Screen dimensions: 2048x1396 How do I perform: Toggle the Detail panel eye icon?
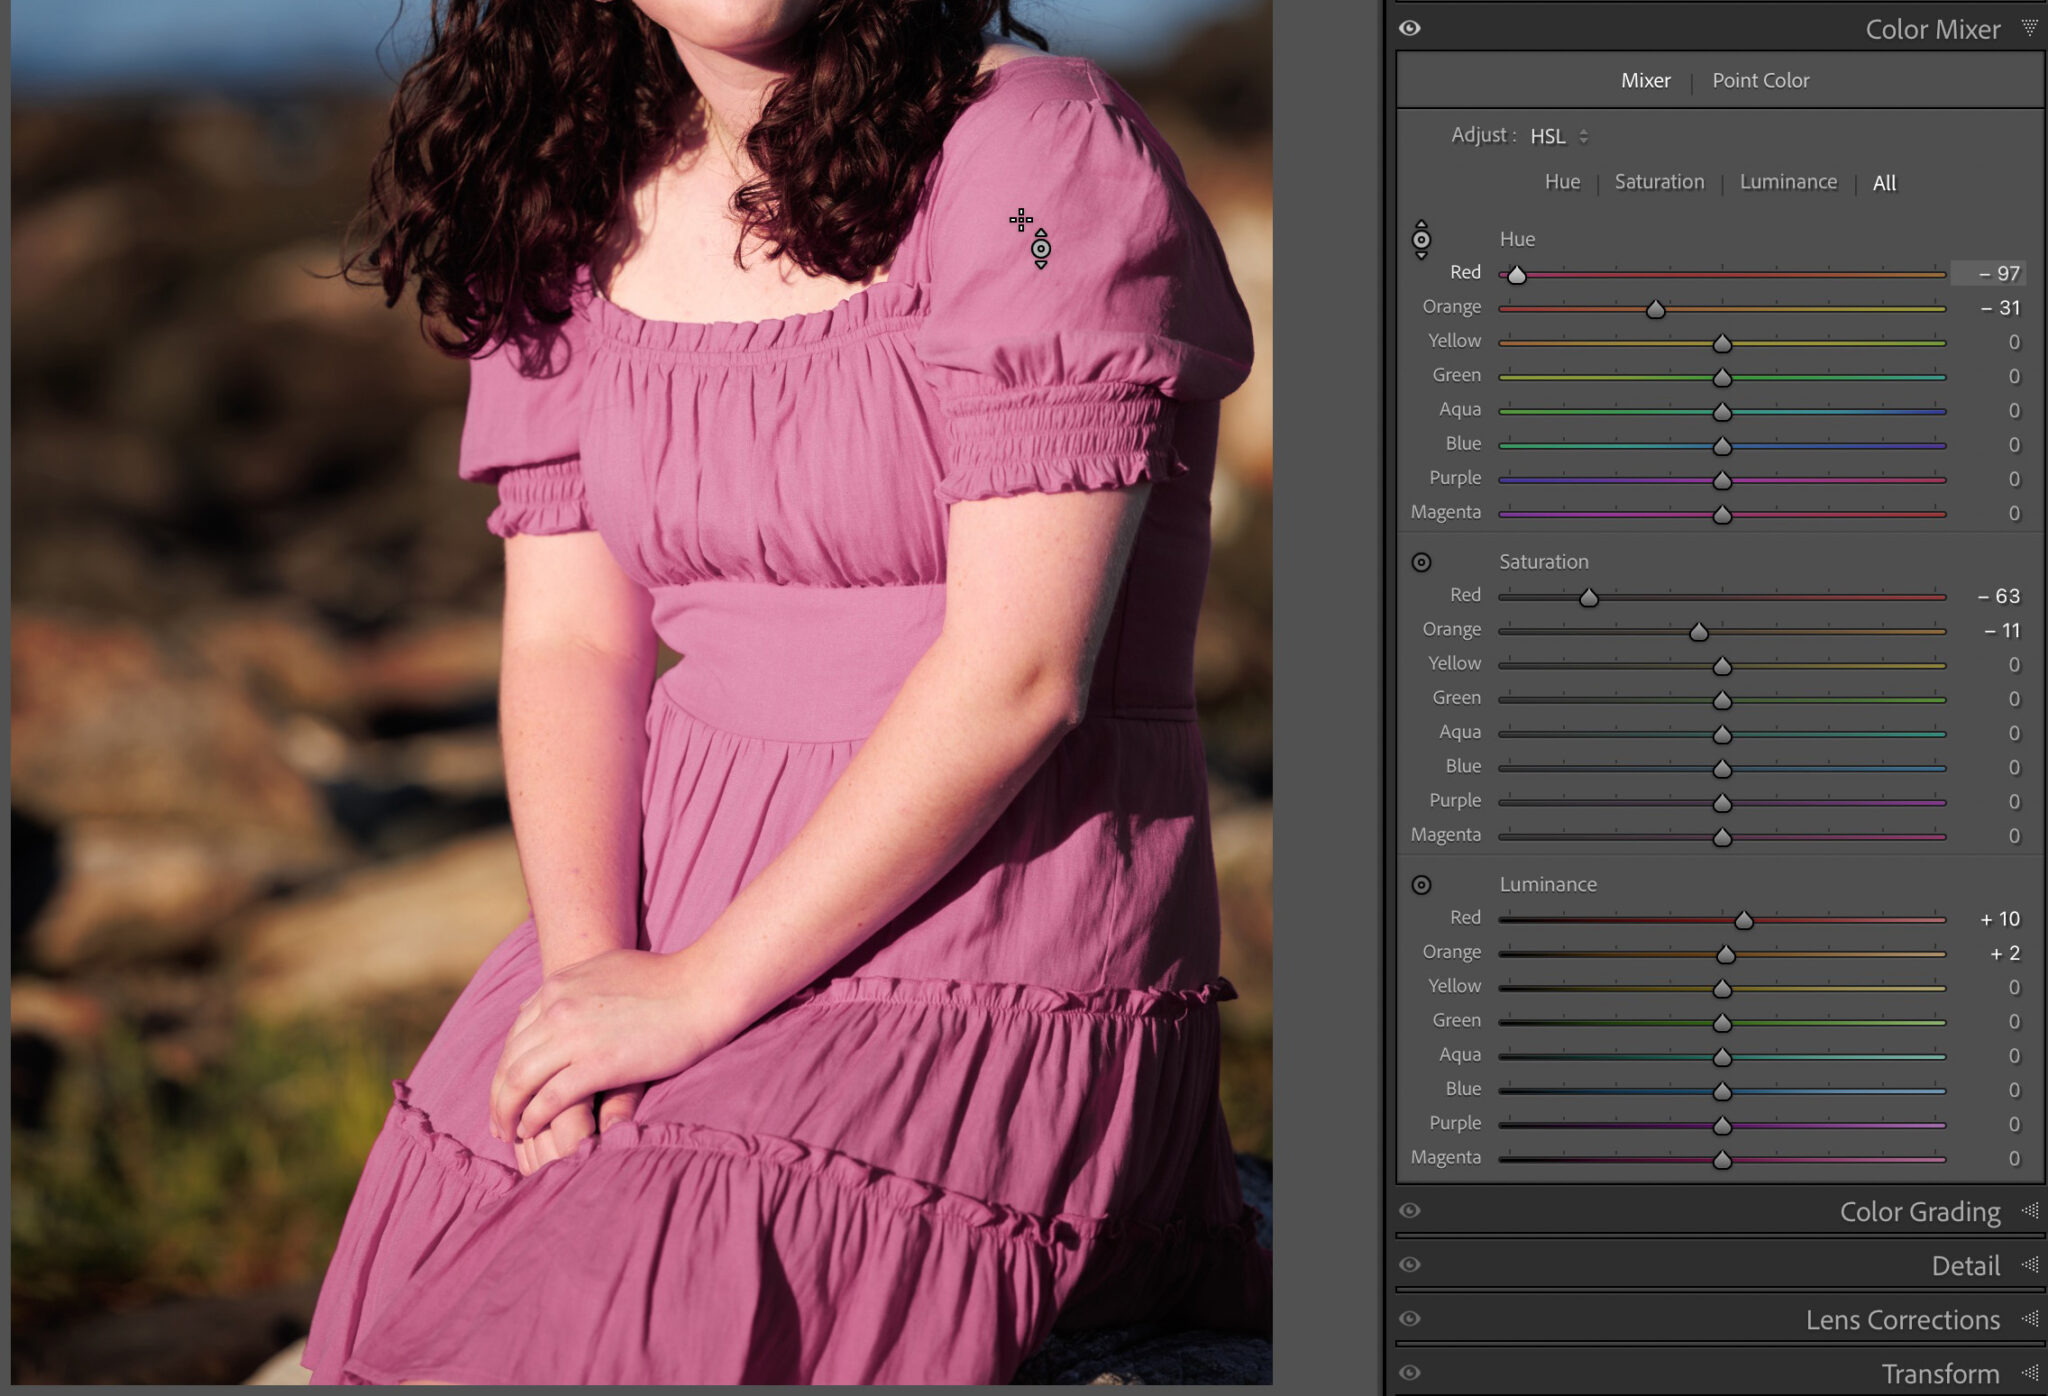tap(1410, 1264)
